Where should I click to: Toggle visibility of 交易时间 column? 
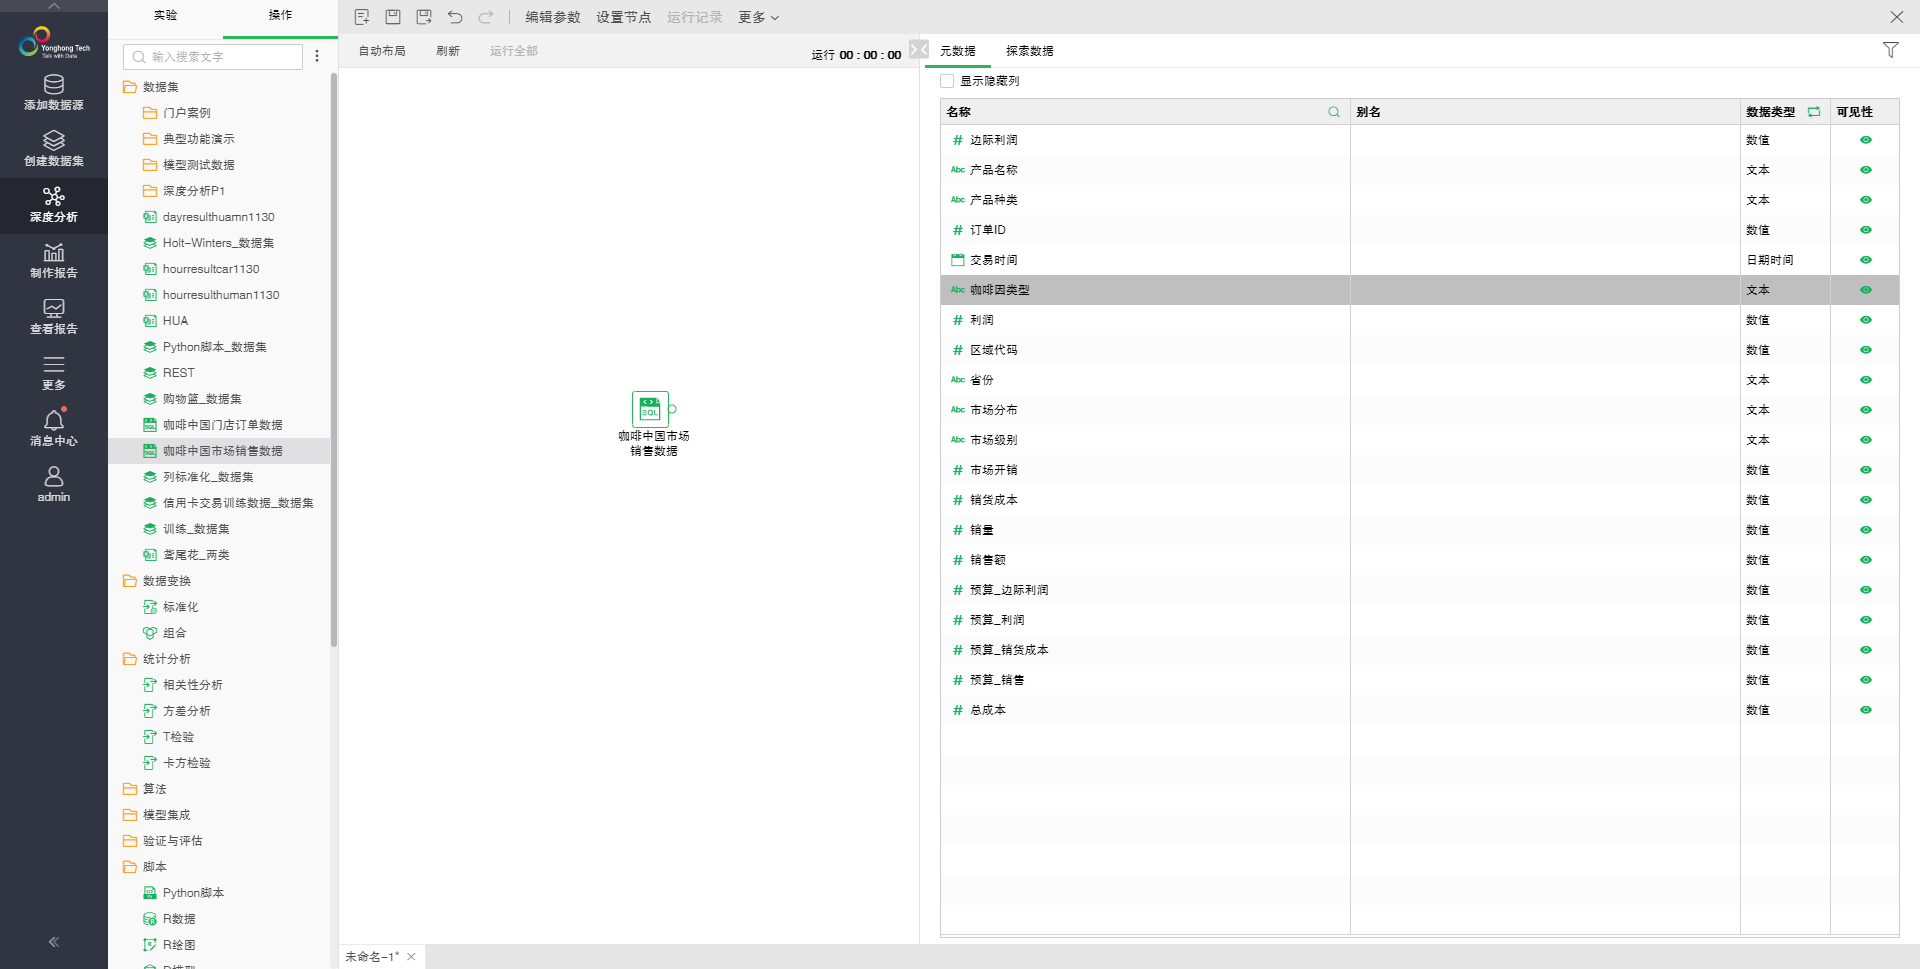click(x=1866, y=260)
